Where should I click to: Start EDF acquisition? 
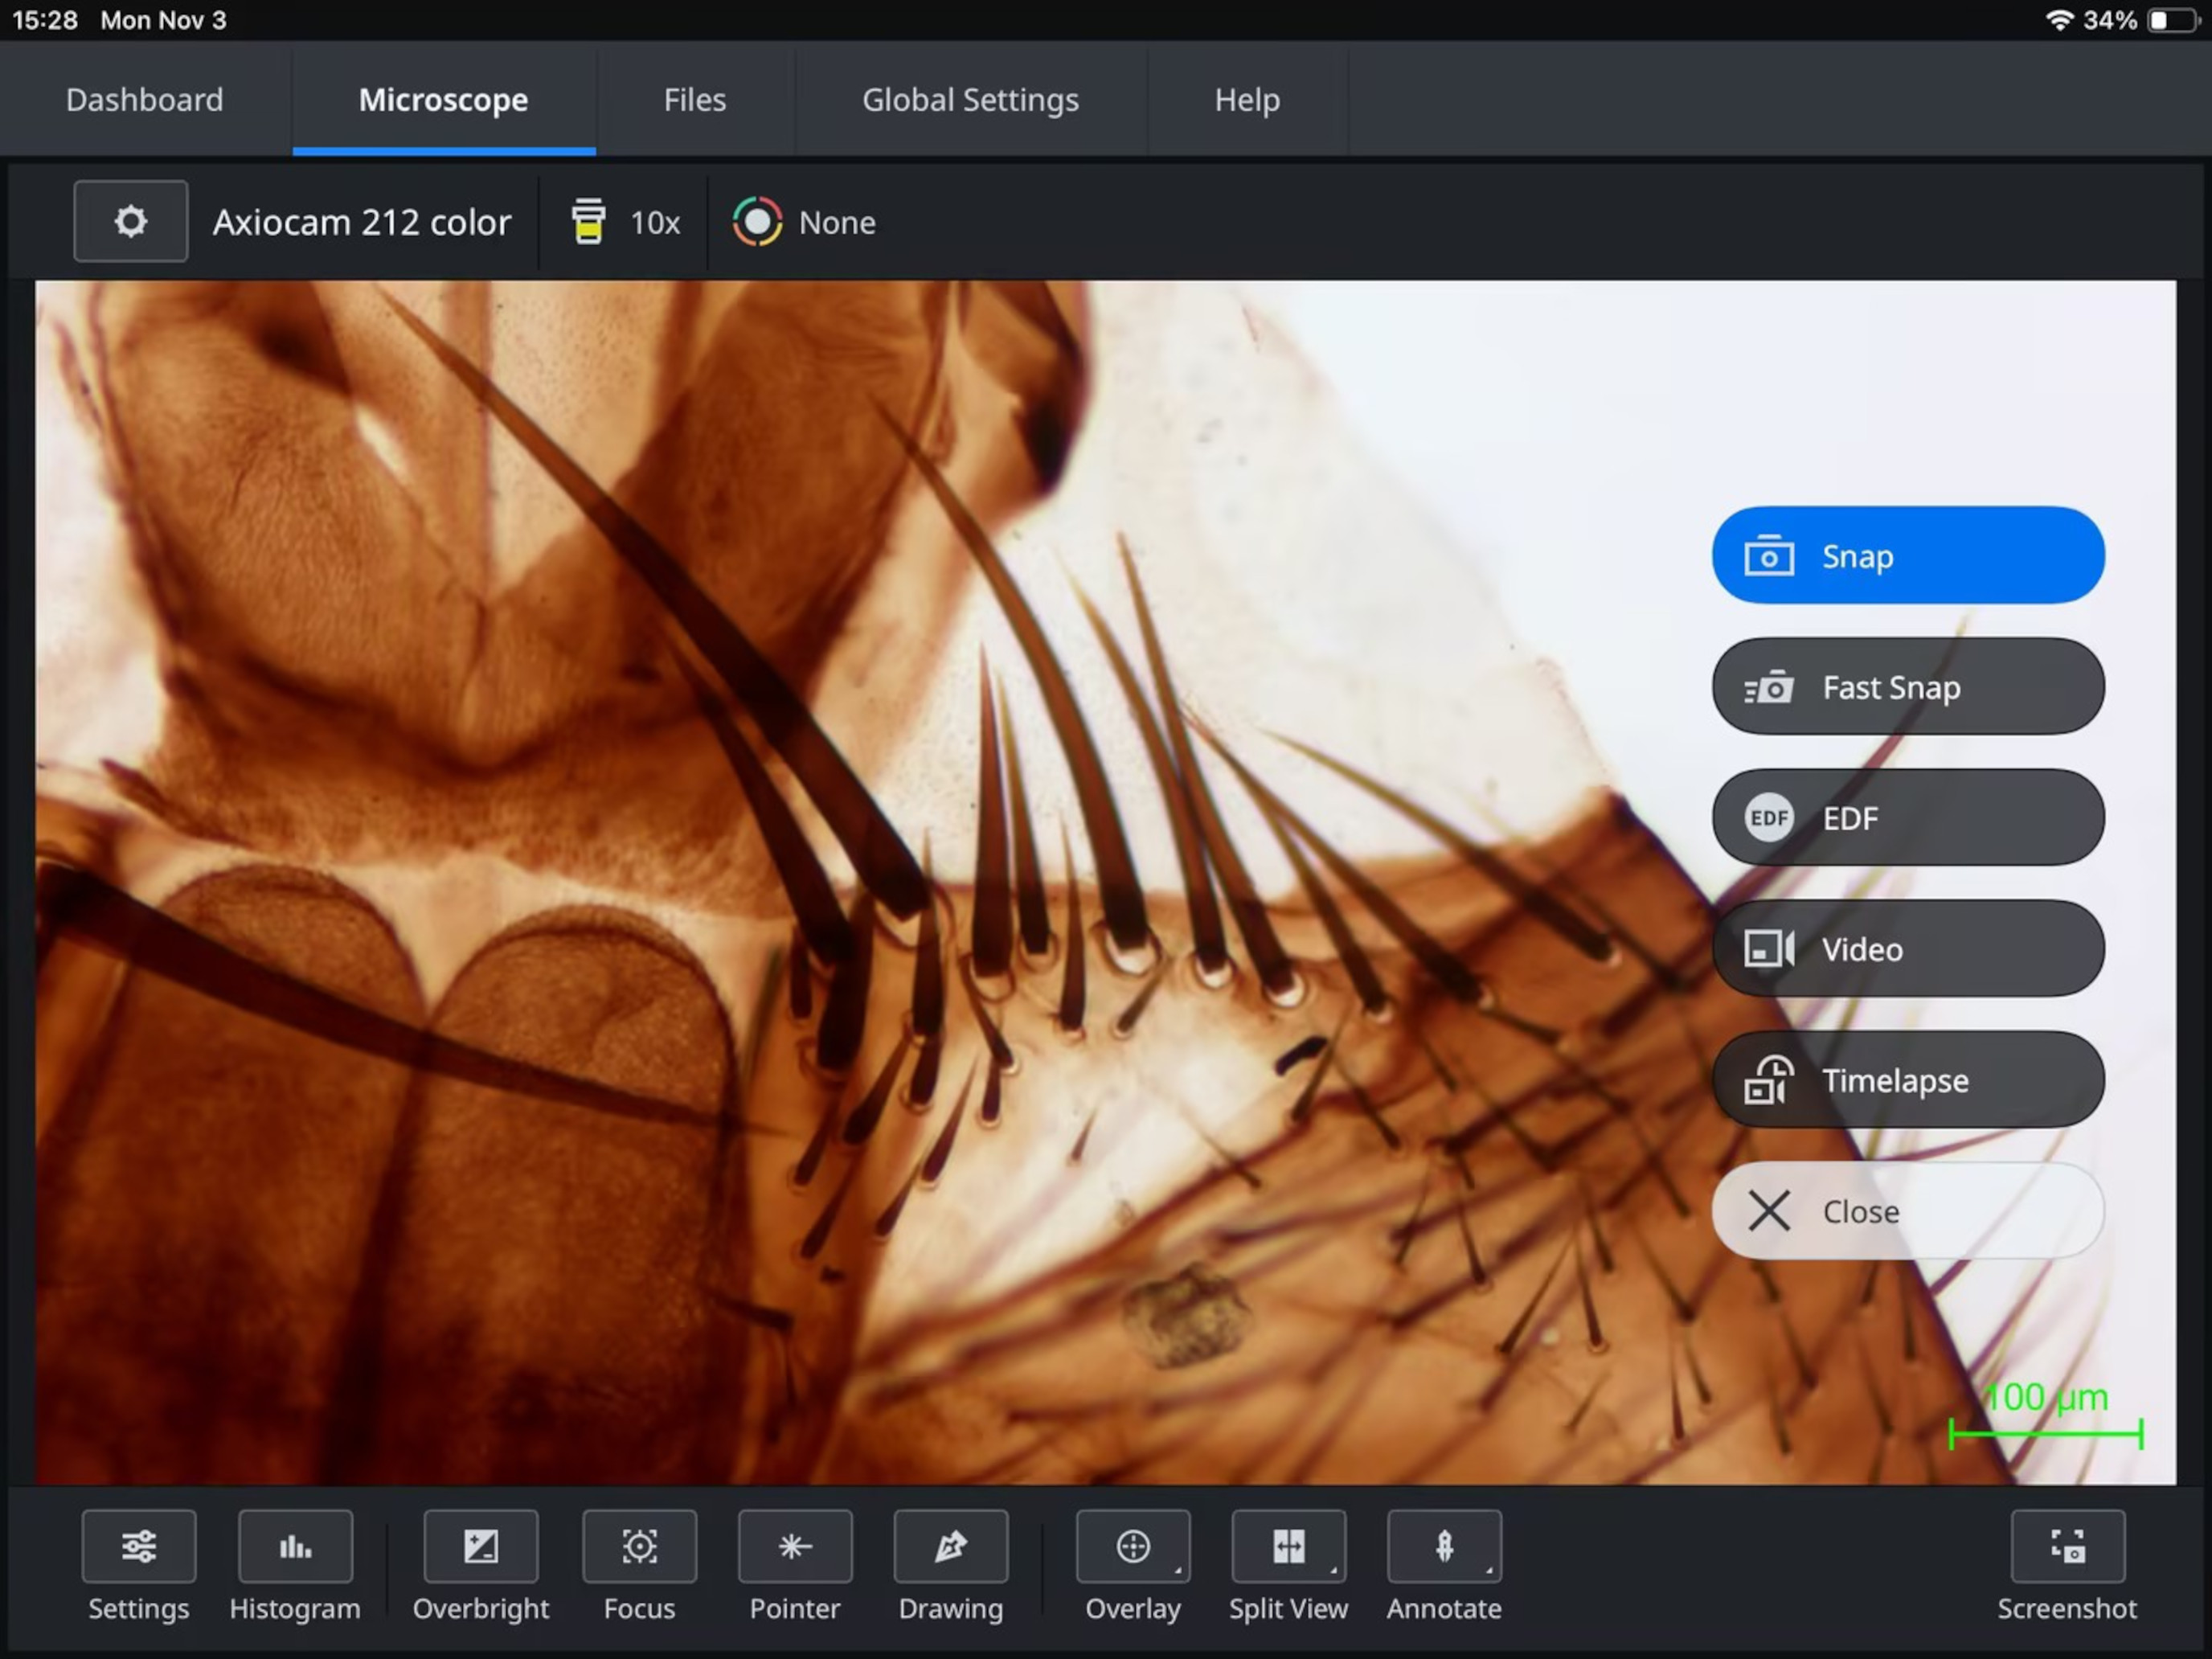1907,818
